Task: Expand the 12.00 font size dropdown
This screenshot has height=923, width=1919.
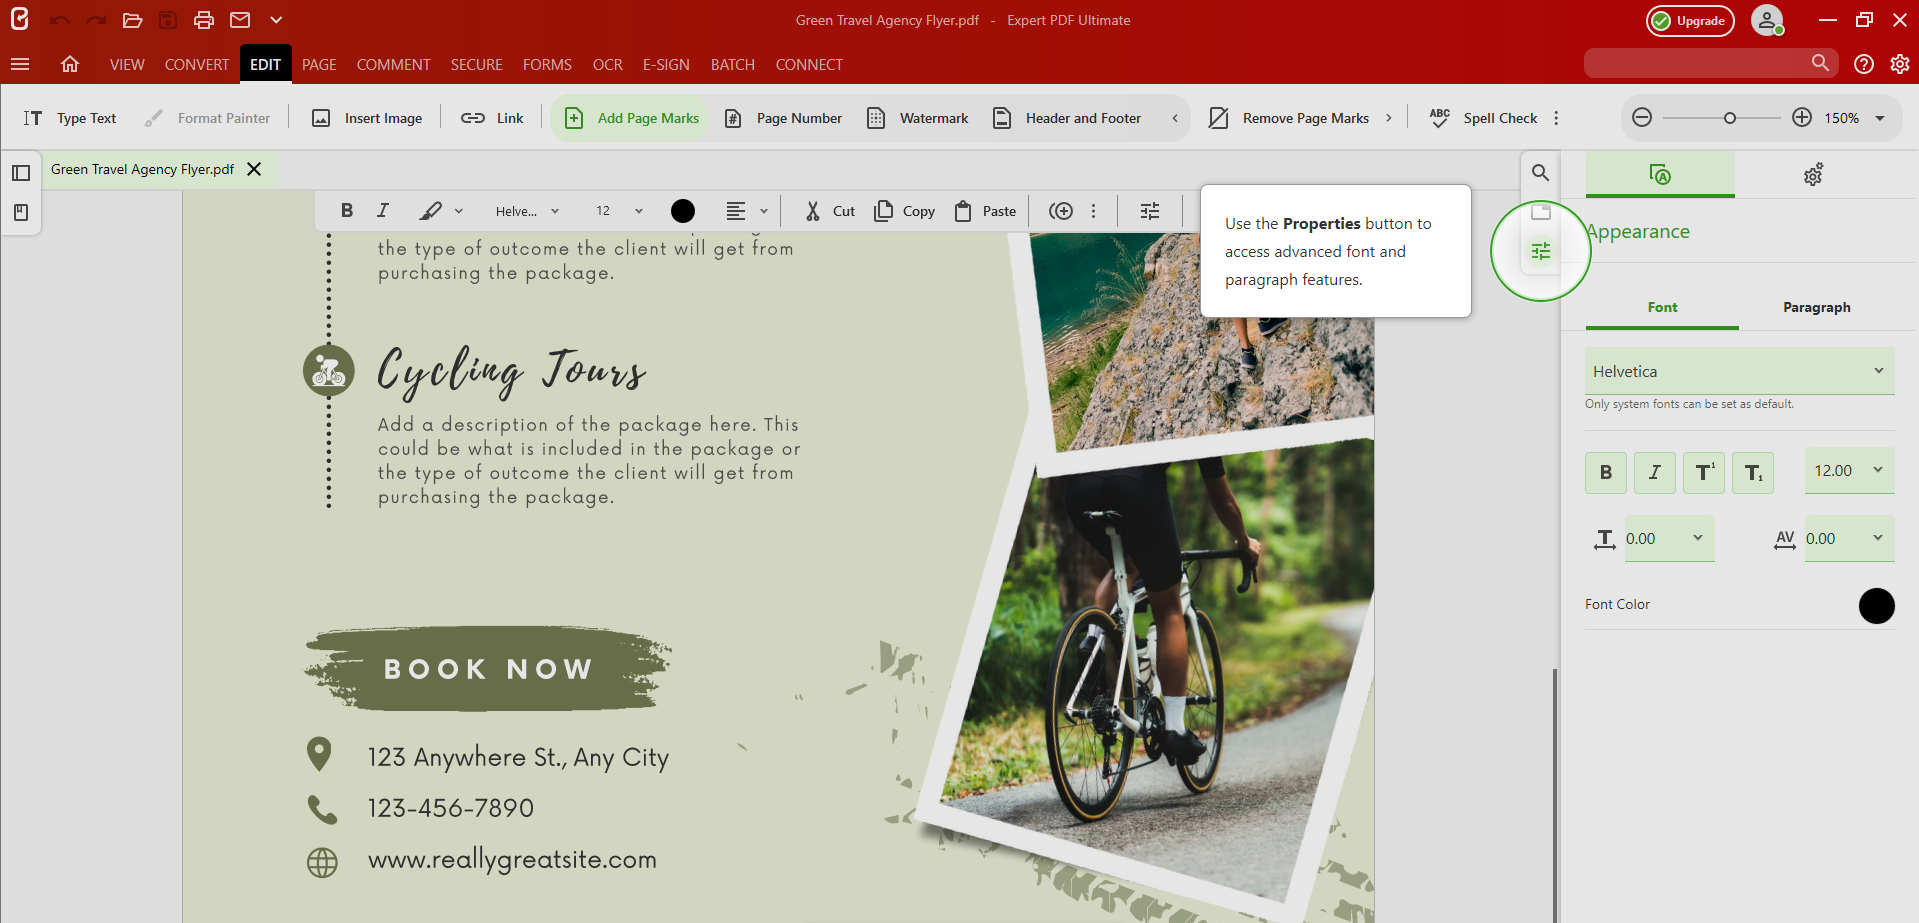Action: (x=1848, y=470)
